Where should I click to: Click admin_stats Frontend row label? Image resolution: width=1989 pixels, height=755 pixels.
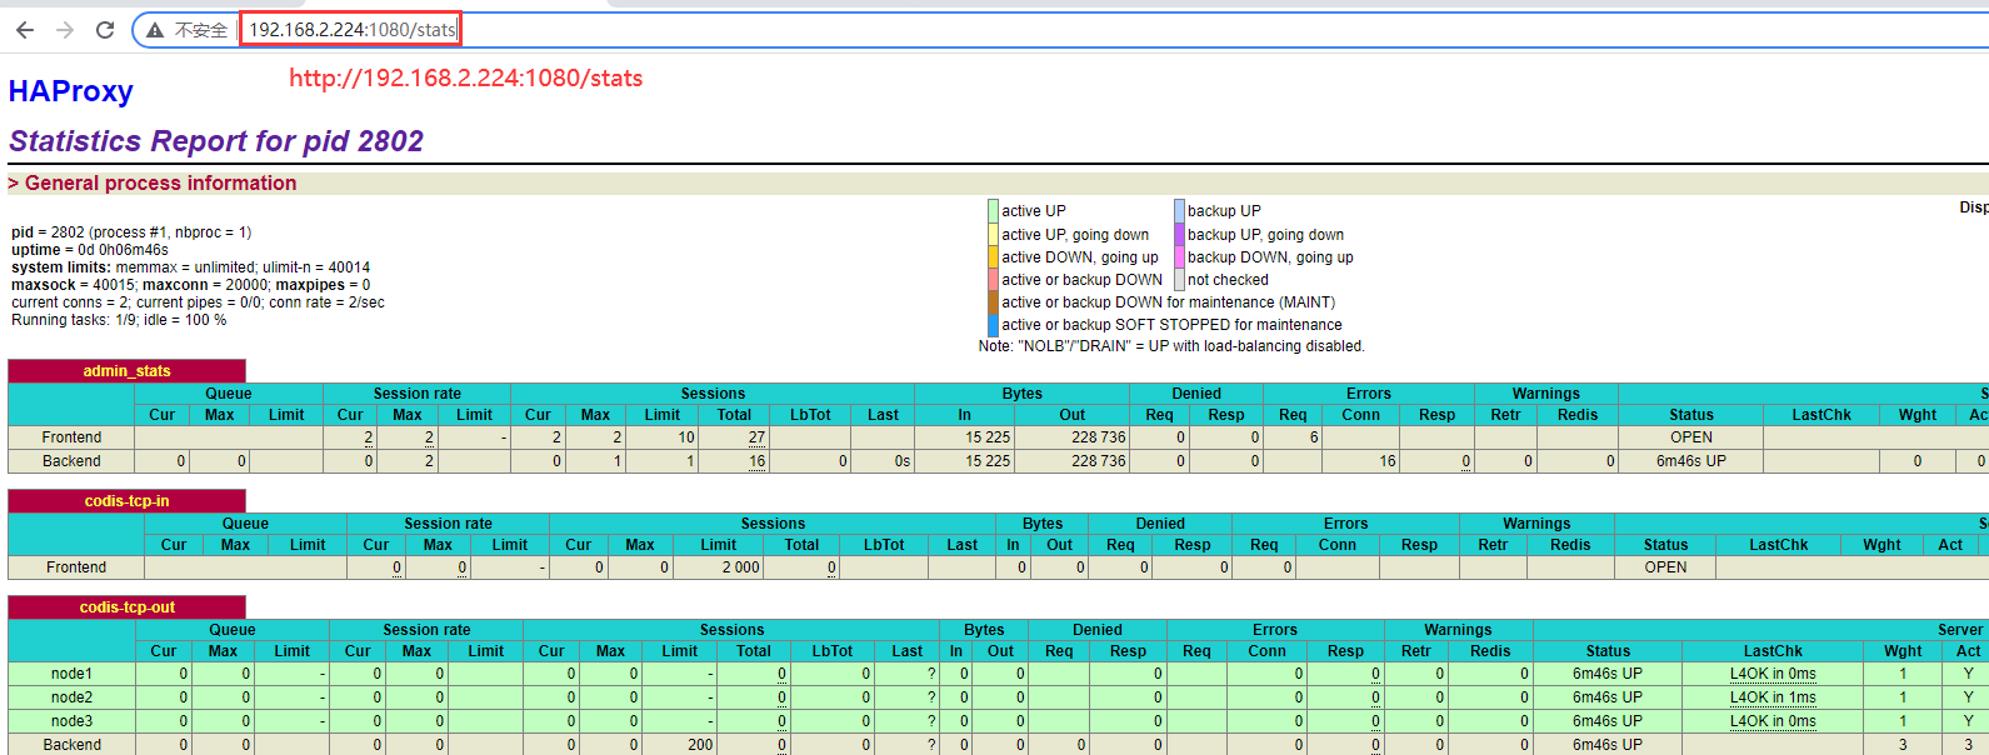[71, 438]
